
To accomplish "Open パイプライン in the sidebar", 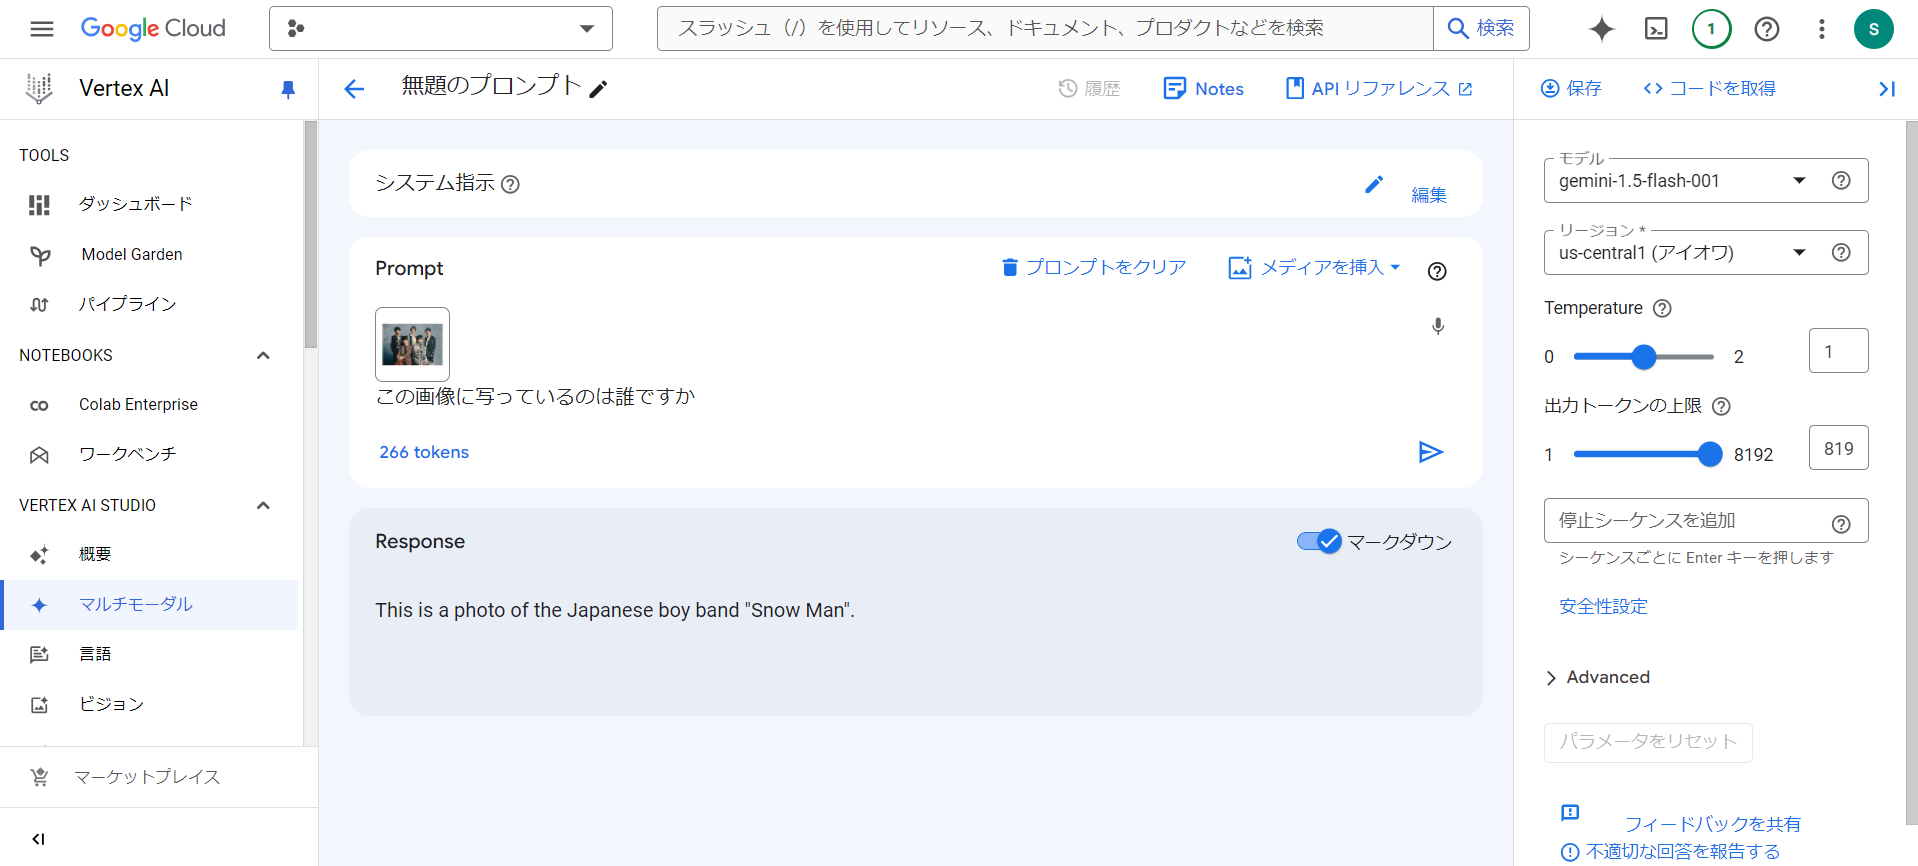I will 150,304.
